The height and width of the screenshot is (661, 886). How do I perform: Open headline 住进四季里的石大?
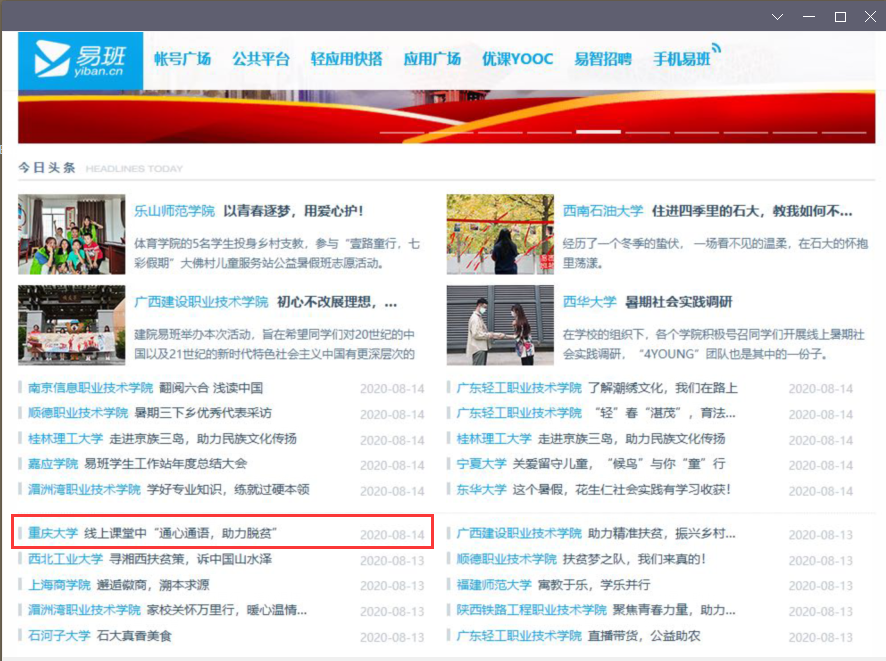pyautogui.click(x=752, y=211)
